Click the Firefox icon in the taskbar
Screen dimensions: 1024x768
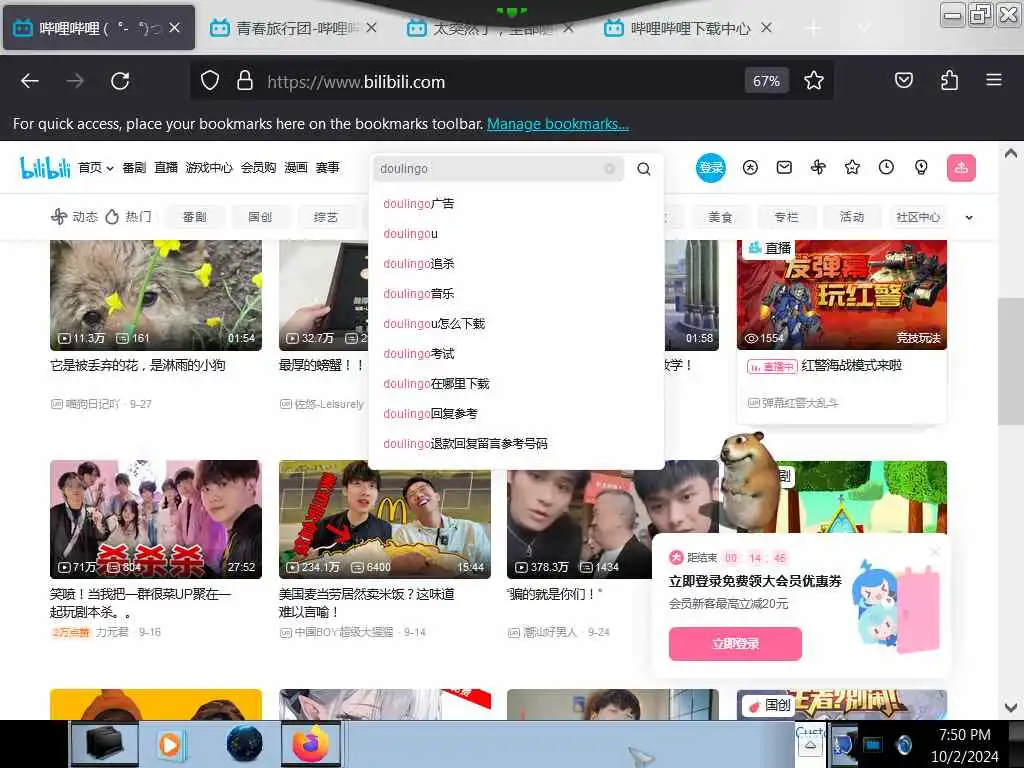311,744
